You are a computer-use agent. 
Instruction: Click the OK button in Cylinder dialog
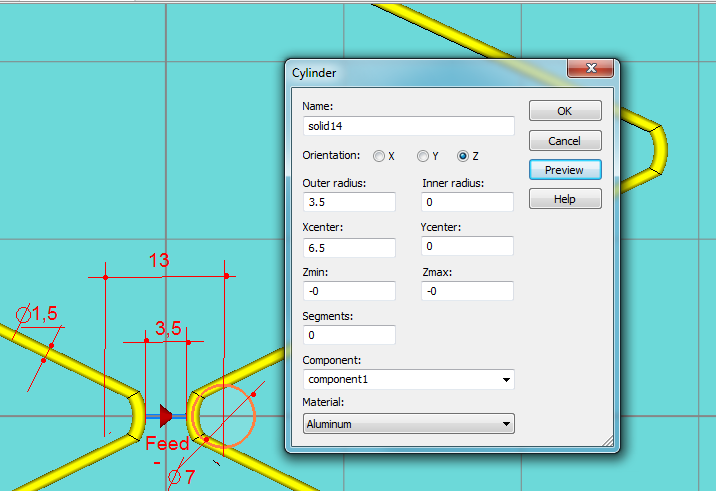coord(565,111)
